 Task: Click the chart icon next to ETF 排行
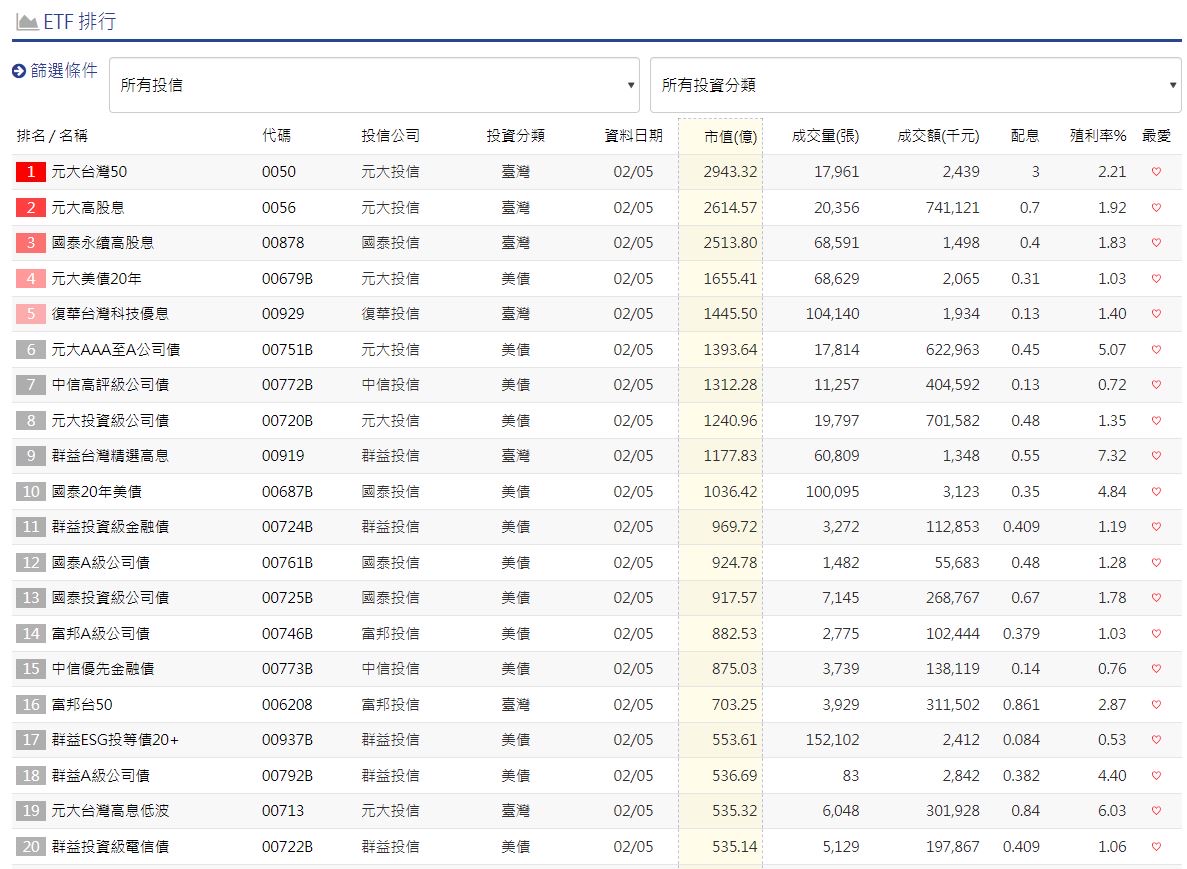(x=27, y=21)
